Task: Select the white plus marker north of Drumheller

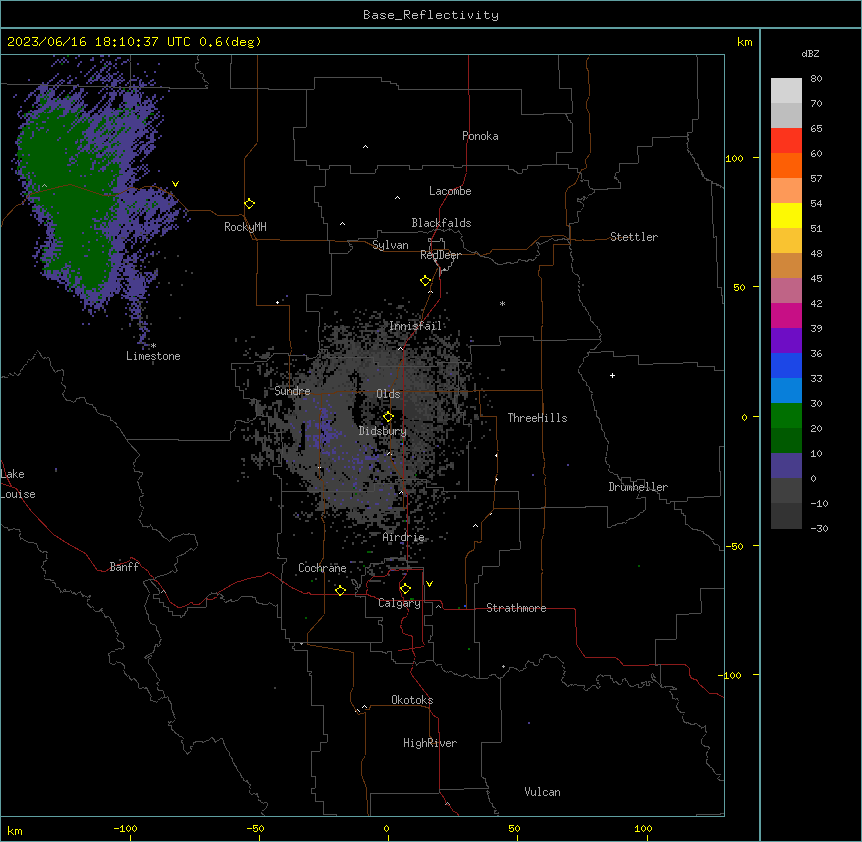Action: (x=612, y=375)
